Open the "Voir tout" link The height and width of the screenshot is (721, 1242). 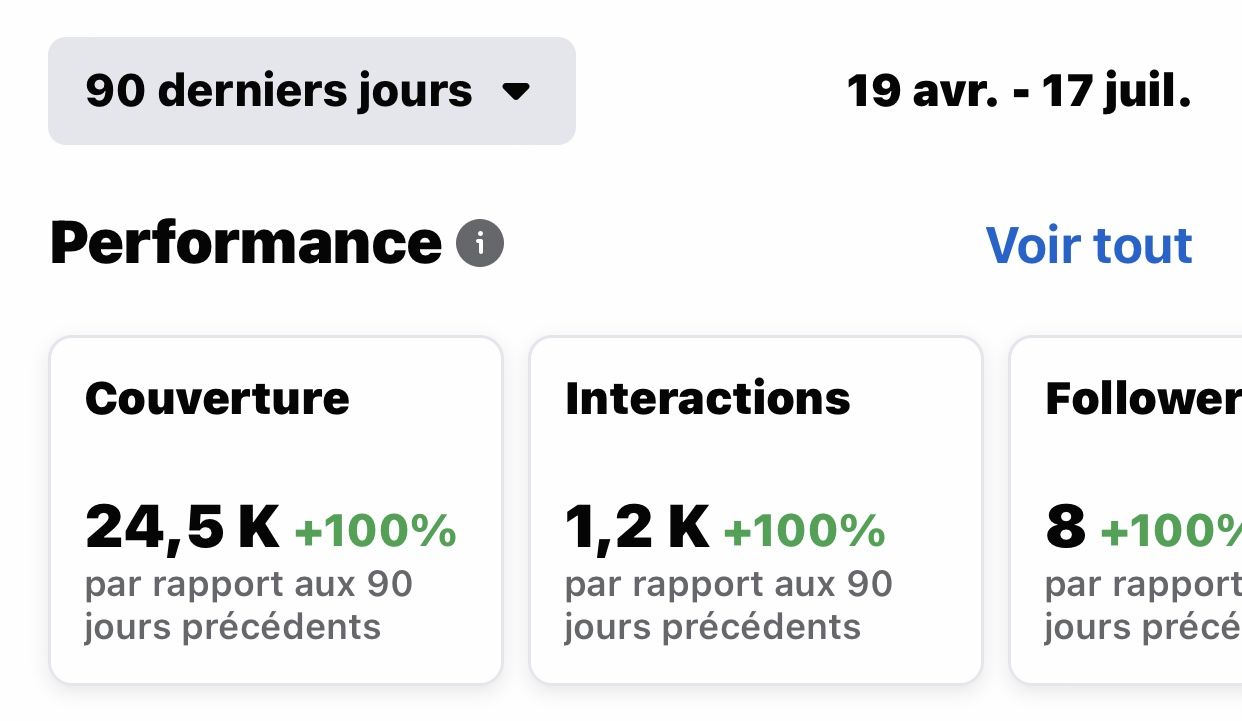[1089, 245]
